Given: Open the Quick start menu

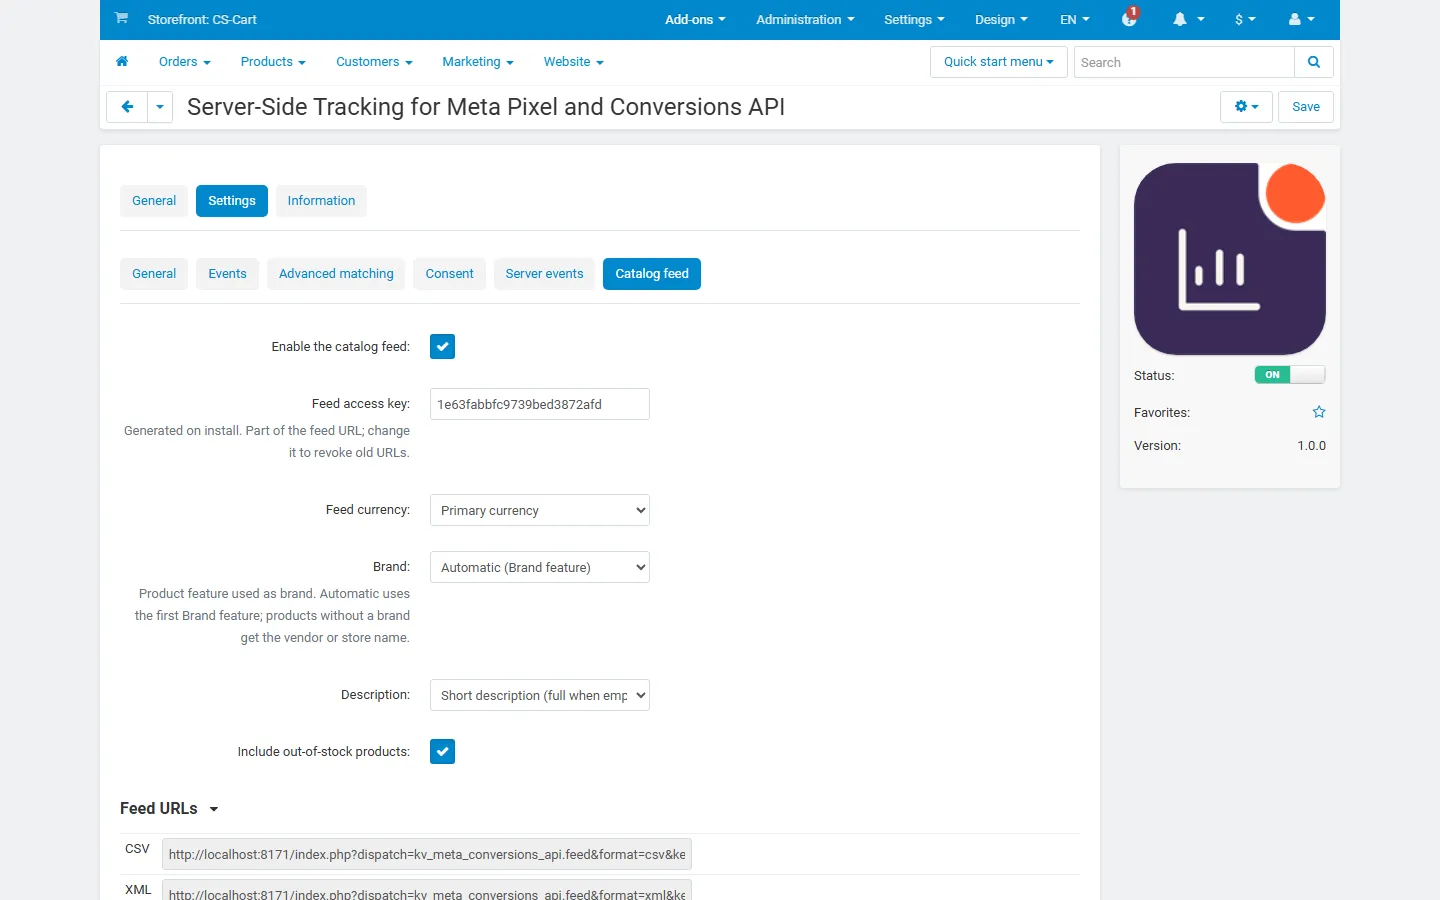Looking at the screenshot, I should [999, 62].
